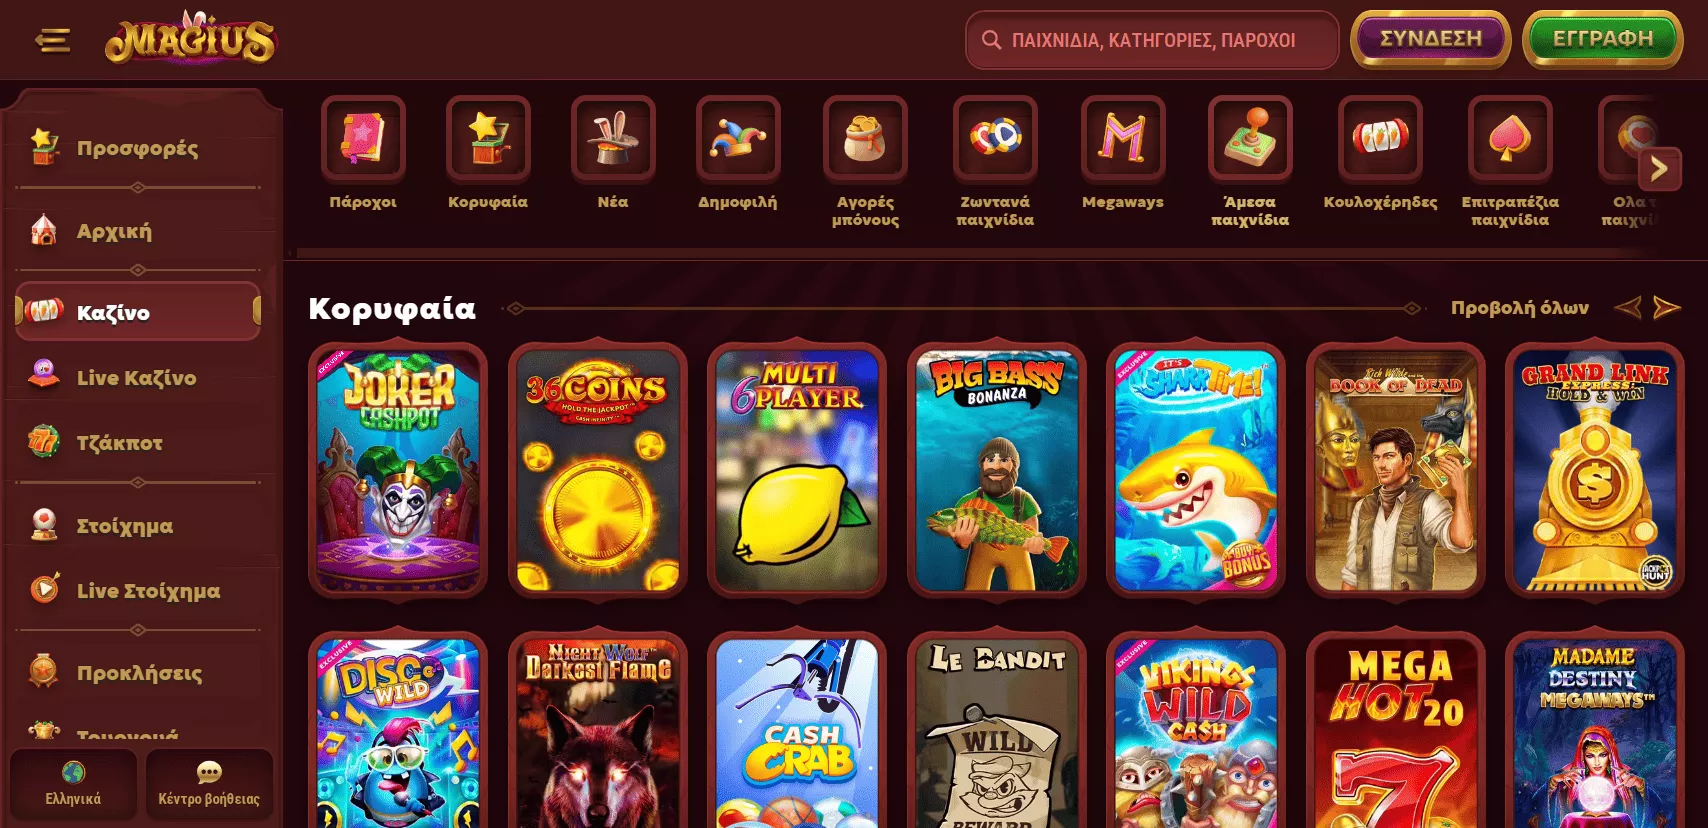Viewport: 1708px width, 828px height.
Task: Expand category list with right chevron
Action: point(1659,169)
